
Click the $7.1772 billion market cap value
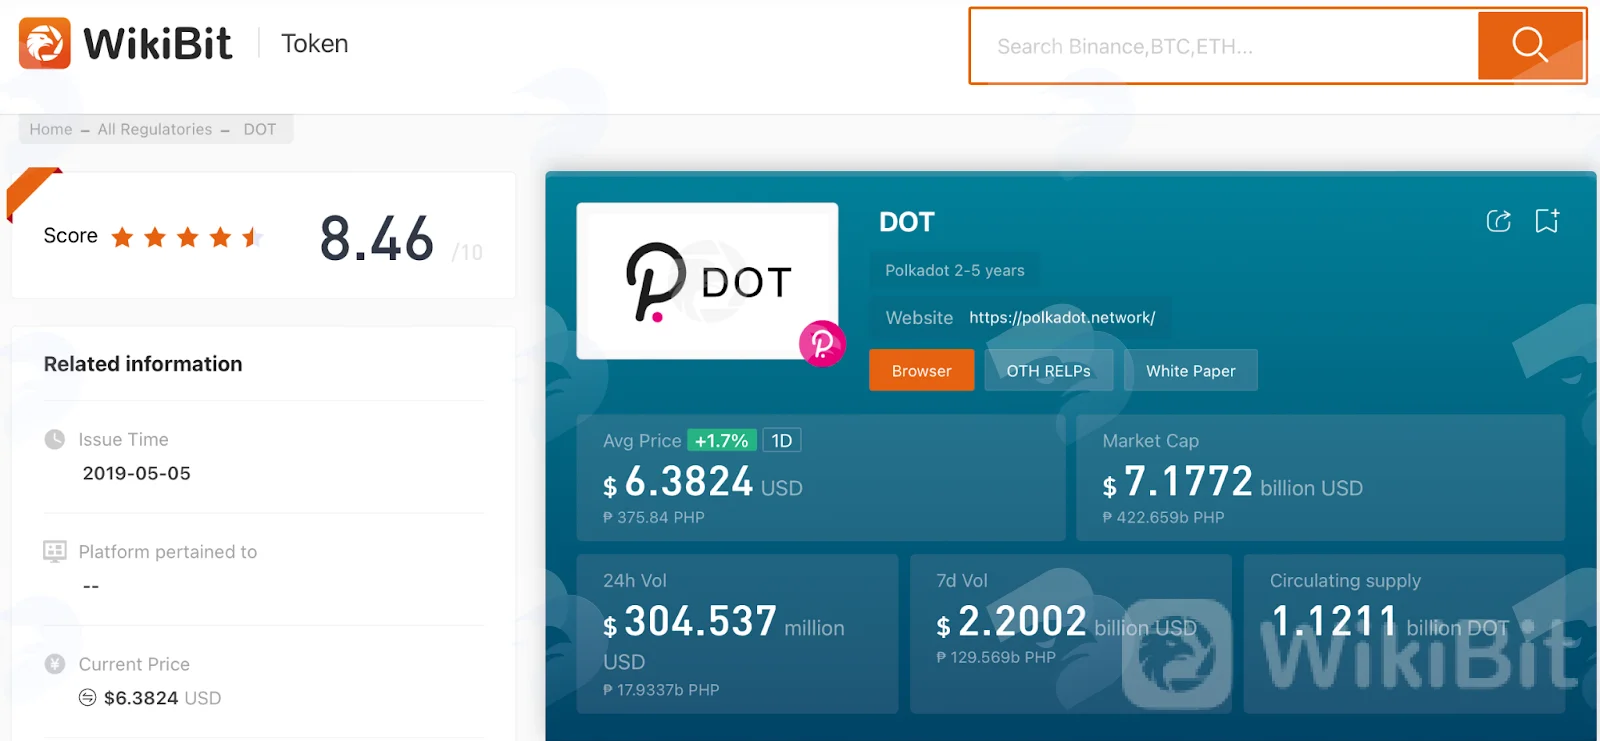(x=1232, y=483)
